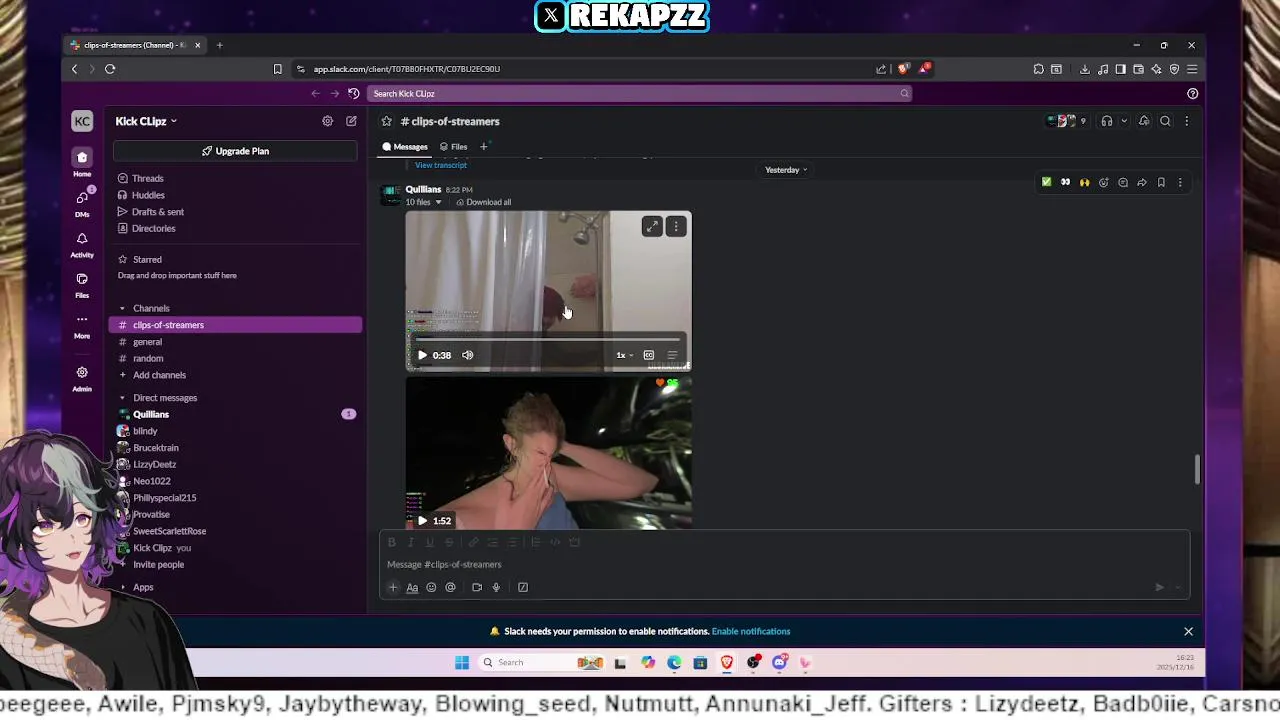Star the clips-of-streamers channel
1280x720 pixels.
(386, 121)
